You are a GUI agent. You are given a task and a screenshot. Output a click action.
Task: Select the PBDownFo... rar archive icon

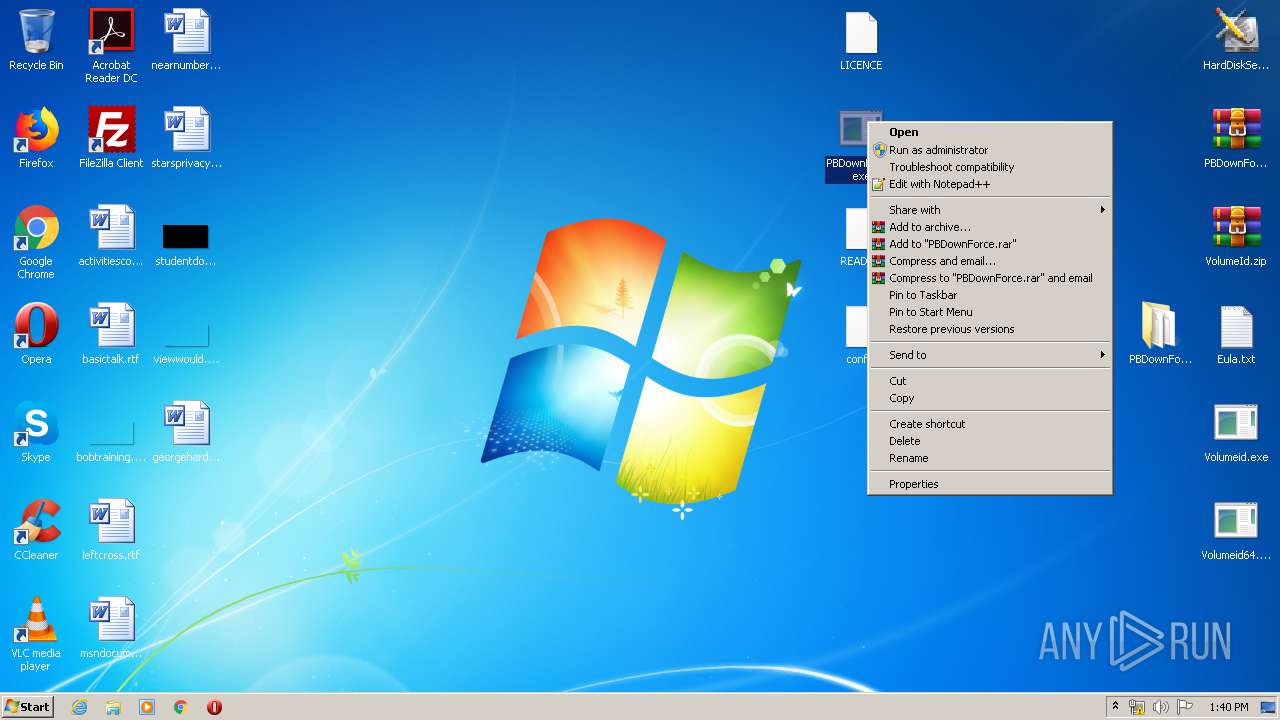(x=1236, y=138)
